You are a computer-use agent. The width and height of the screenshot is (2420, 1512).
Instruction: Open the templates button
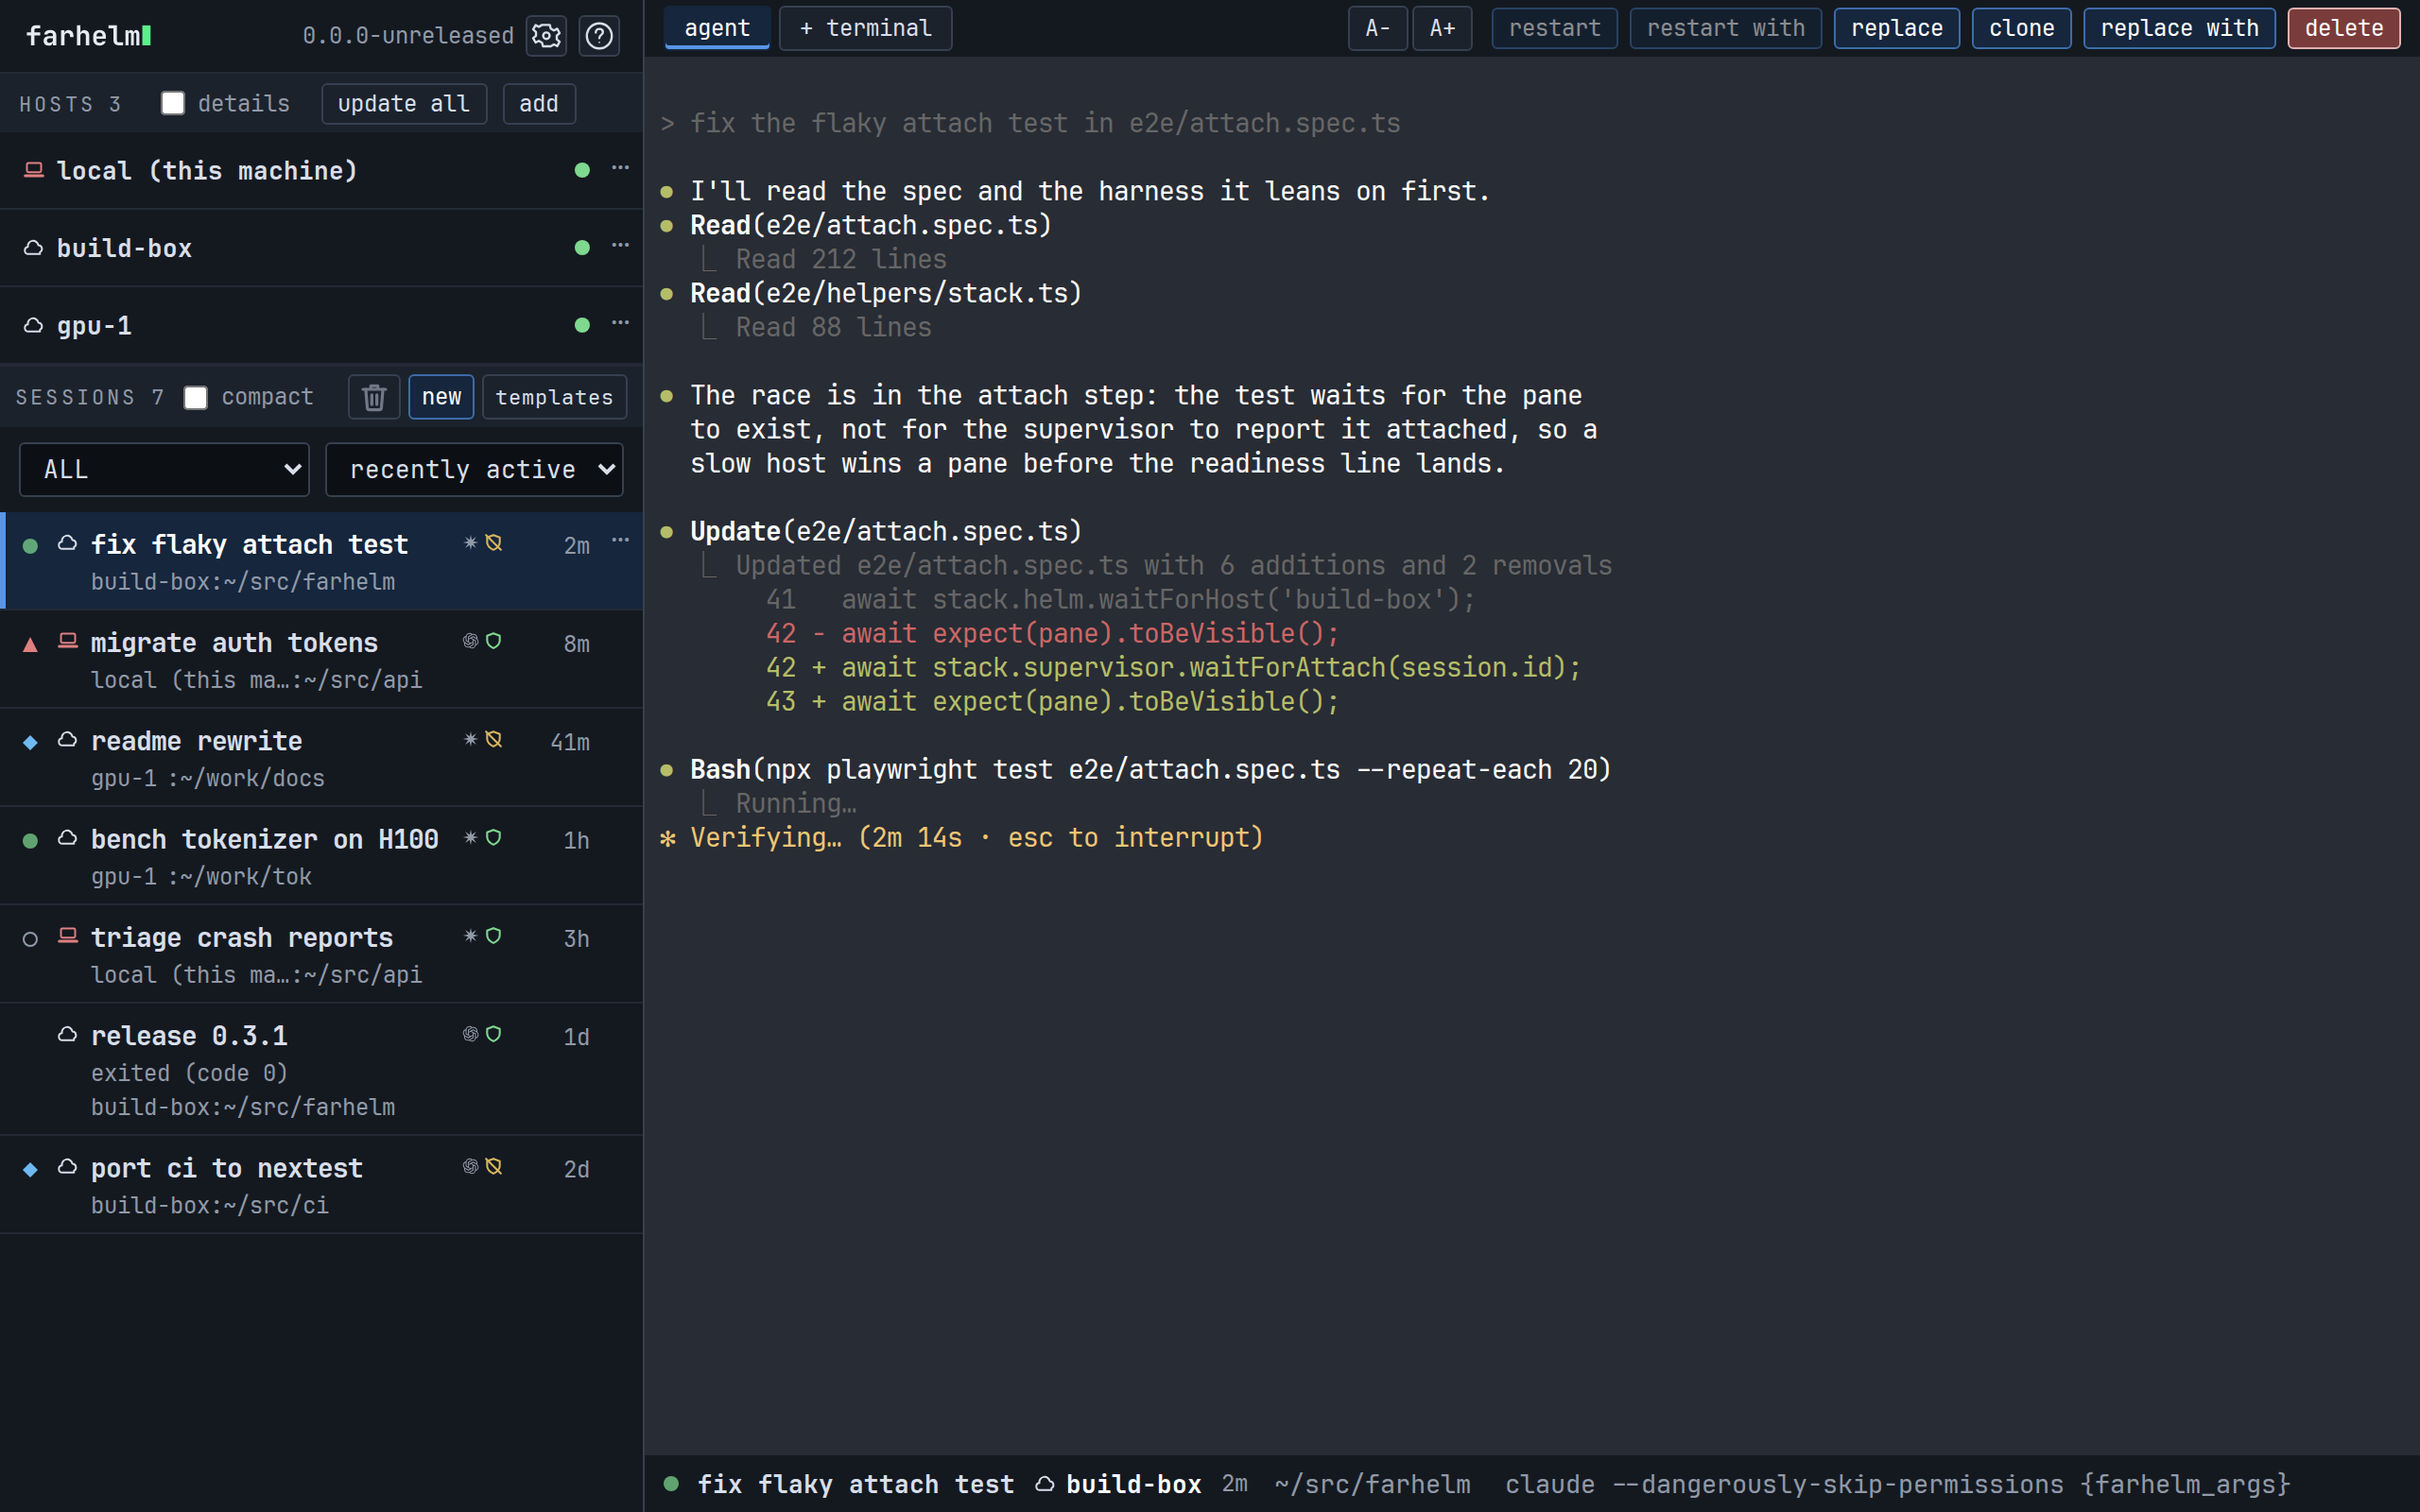click(x=554, y=397)
